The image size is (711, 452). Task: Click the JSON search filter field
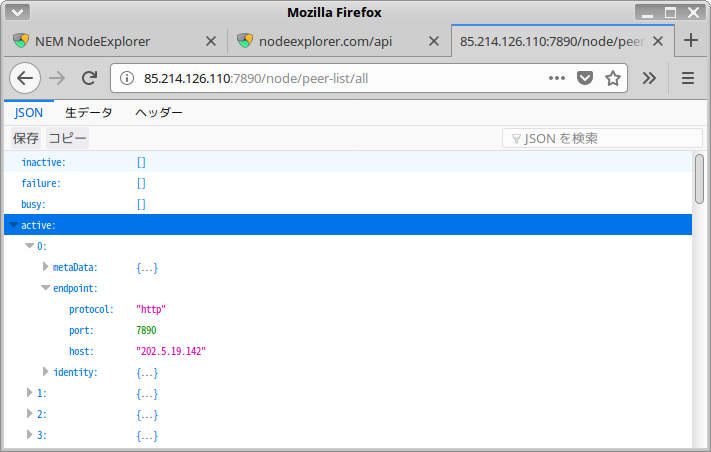tap(597, 139)
